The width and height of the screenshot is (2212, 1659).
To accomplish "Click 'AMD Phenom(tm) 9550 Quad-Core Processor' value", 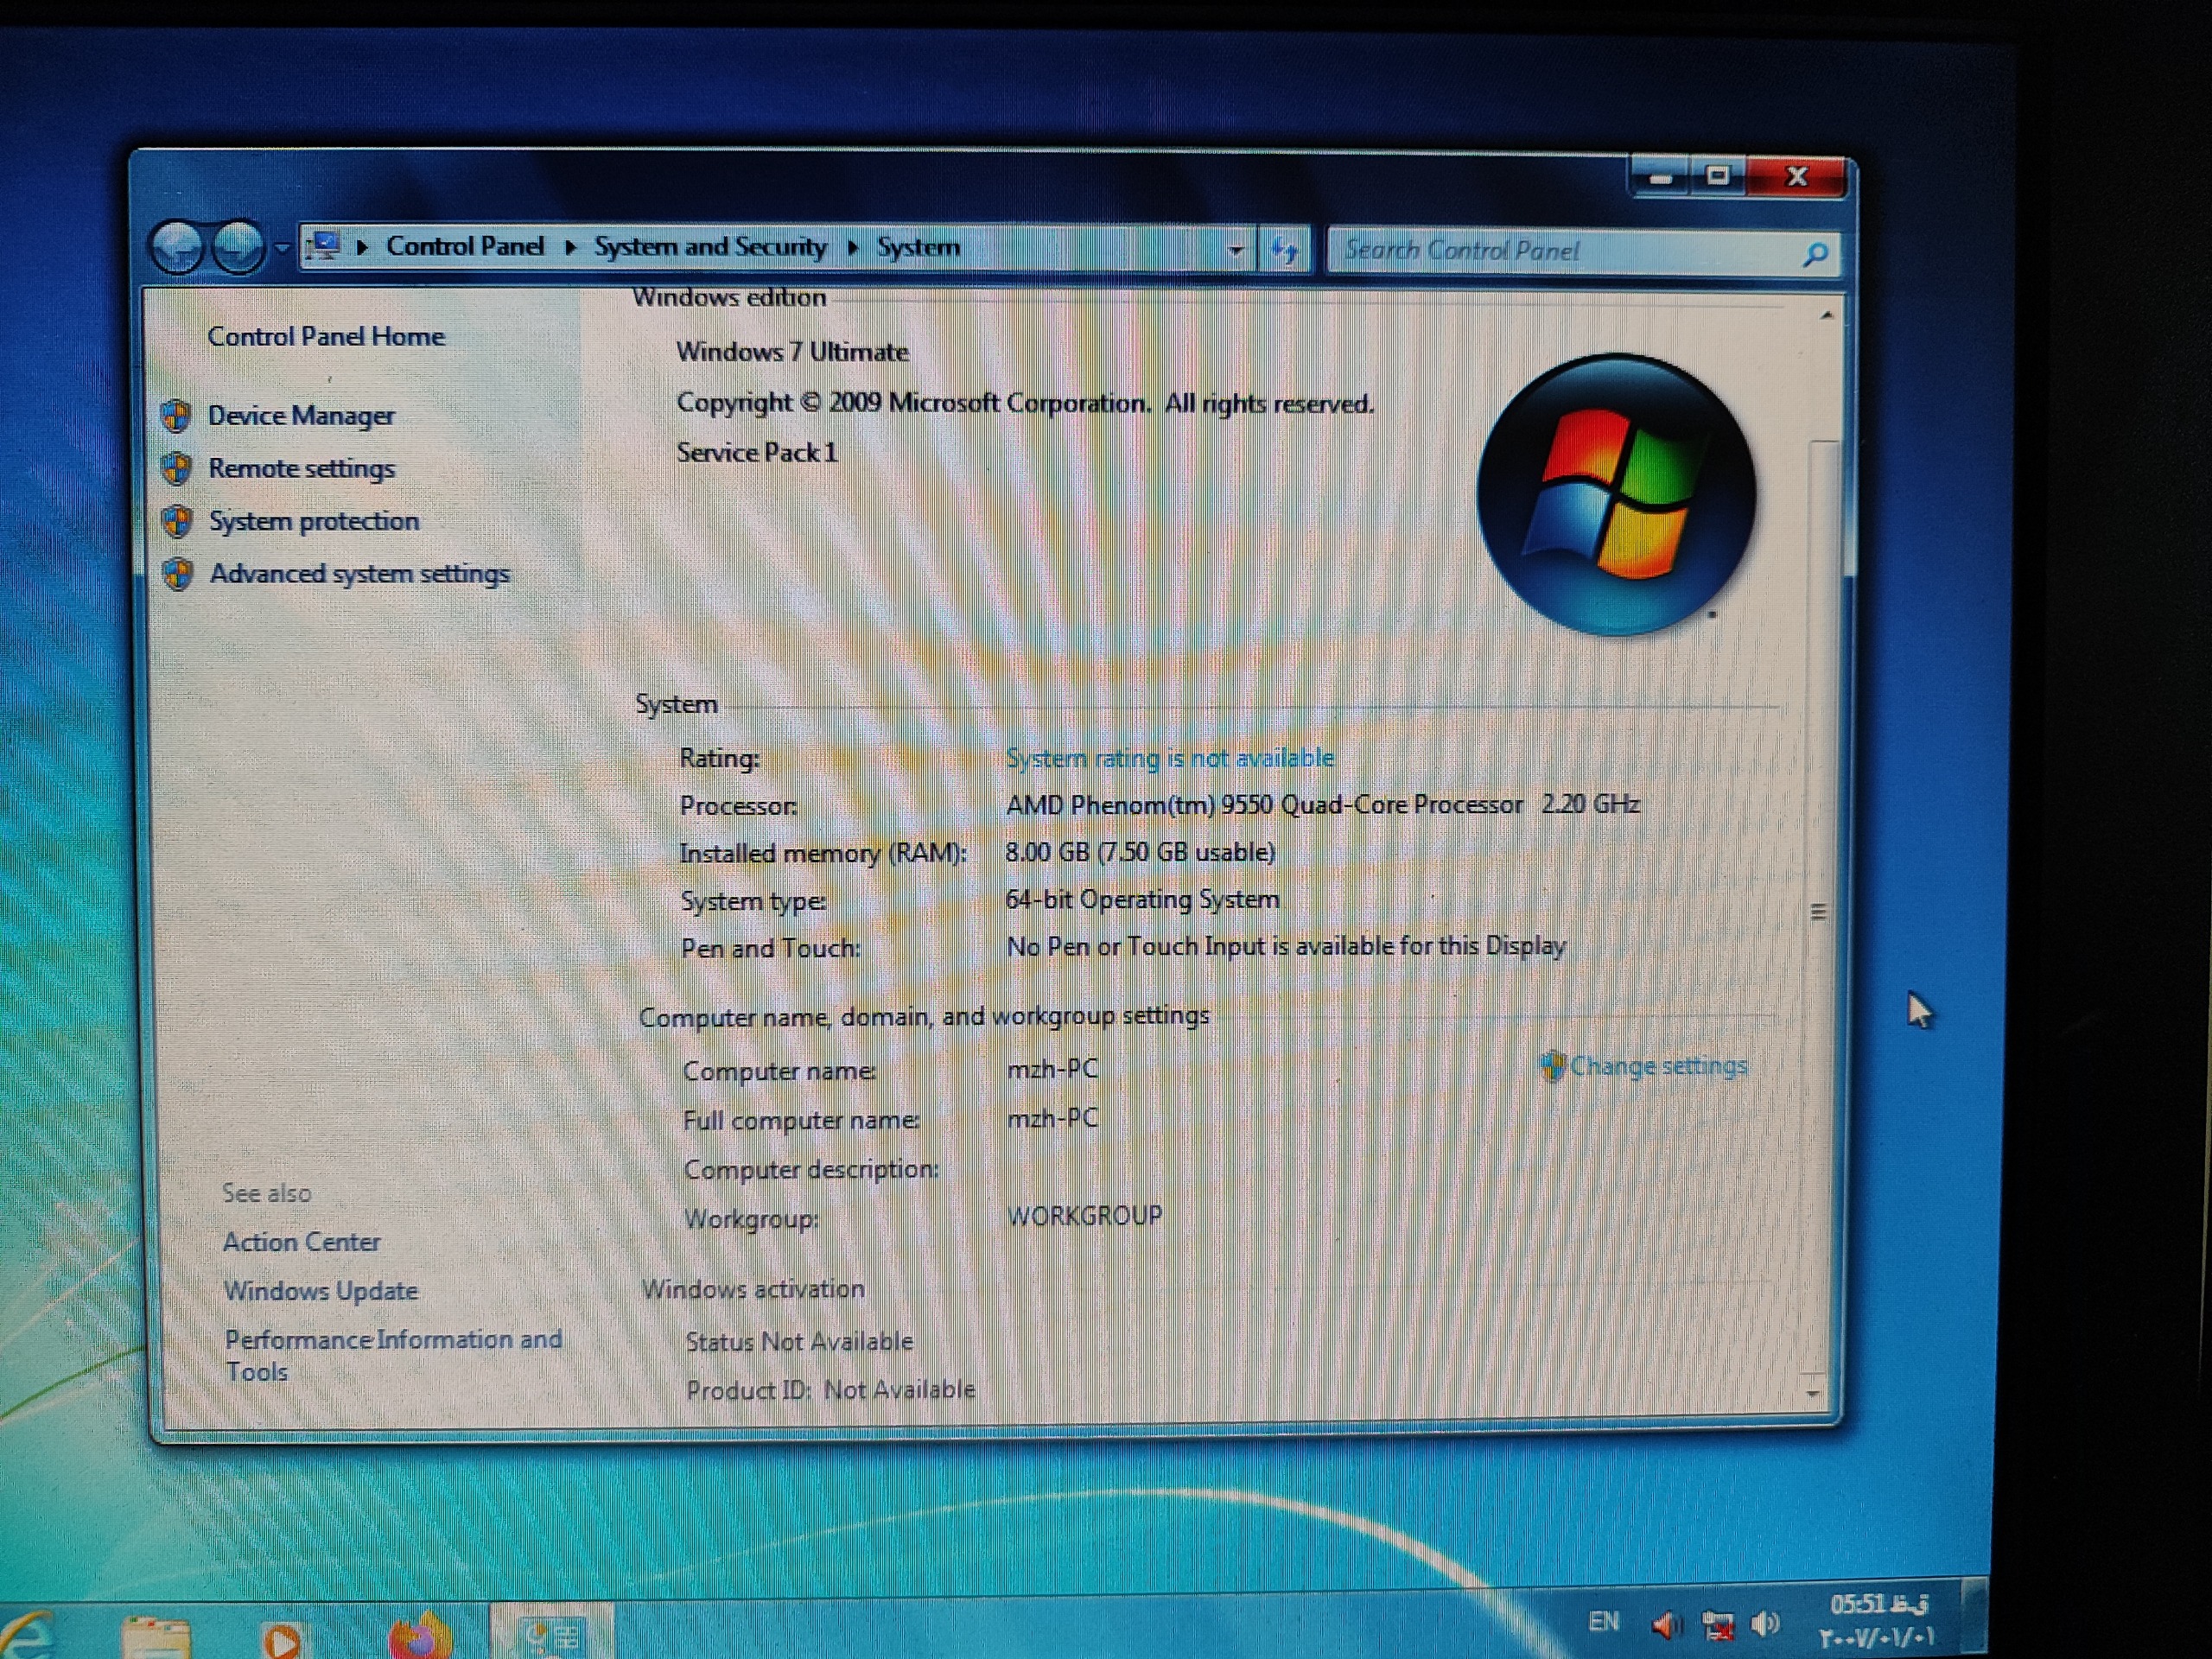I will [x=1264, y=805].
